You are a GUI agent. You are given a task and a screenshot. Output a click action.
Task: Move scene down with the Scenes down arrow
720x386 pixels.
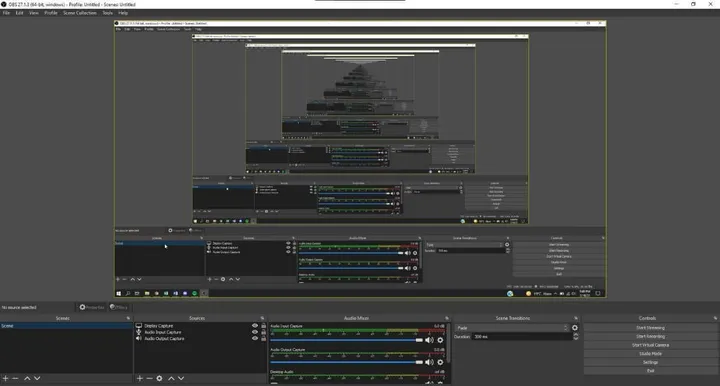(x=37, y=378)
